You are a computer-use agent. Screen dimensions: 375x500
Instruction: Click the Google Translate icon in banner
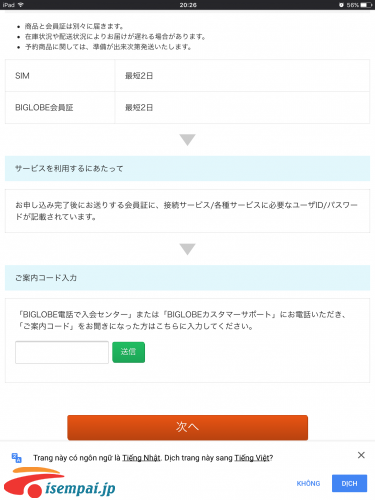click(x=17, y=458)
